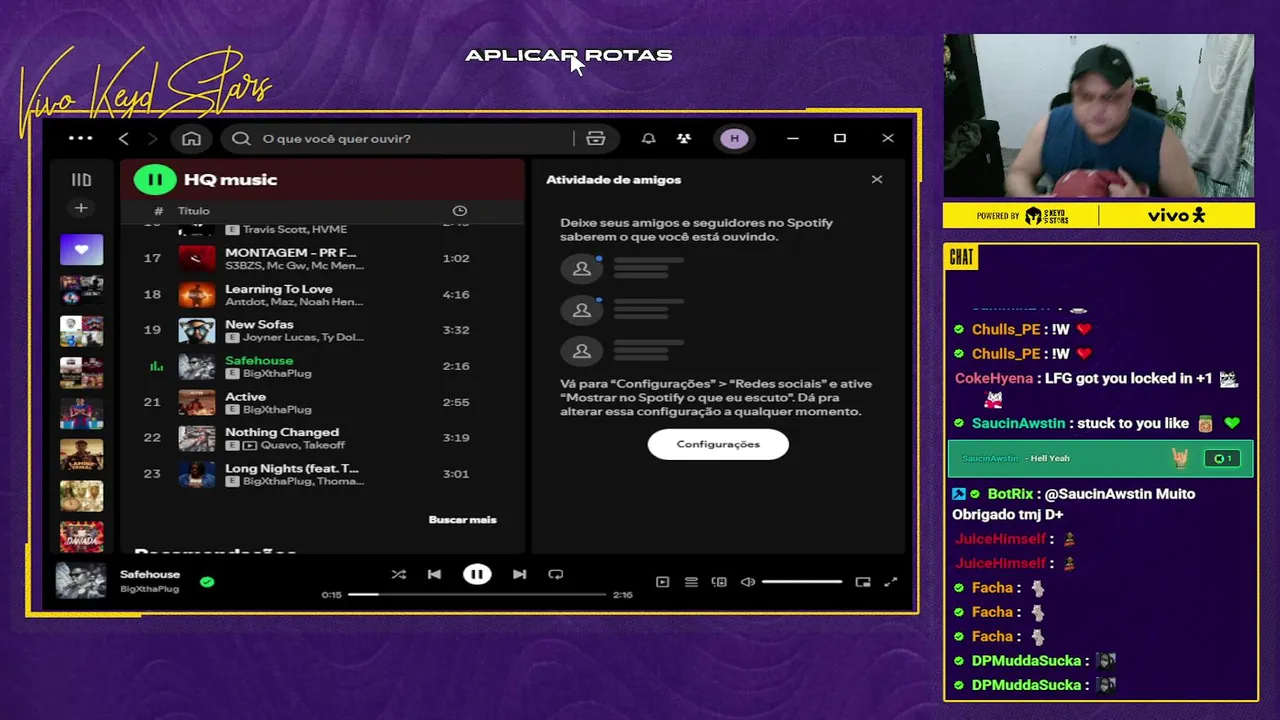Sort by the Título column header

(x=194, y=211)
